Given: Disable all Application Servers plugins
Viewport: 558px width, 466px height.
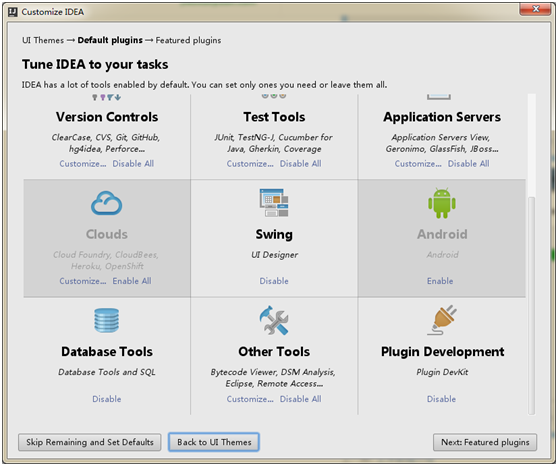Looking at the screenshot, I should [x=468, y=163].
